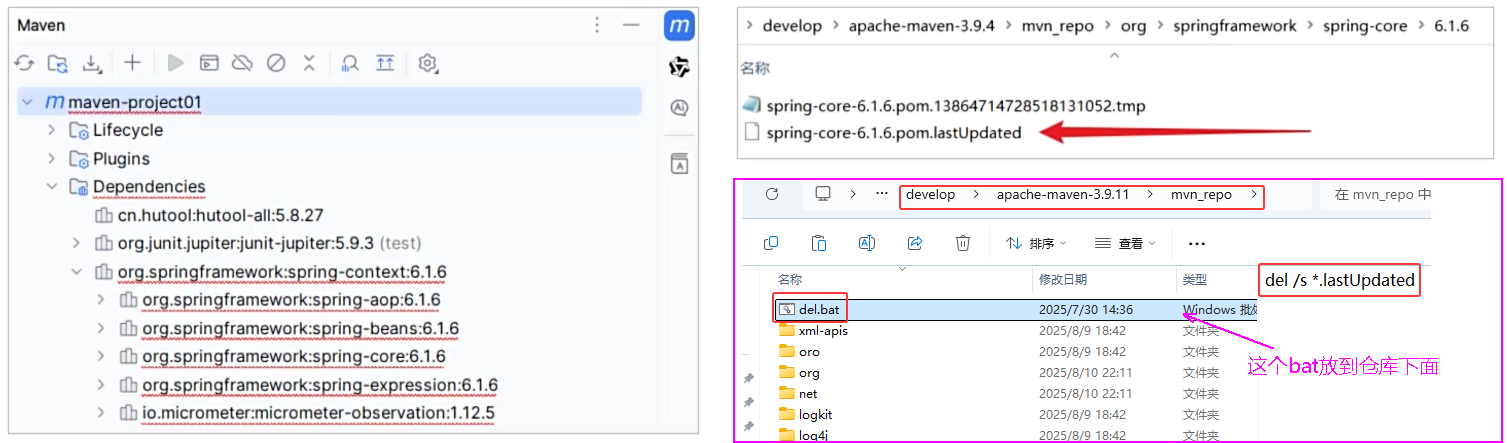1507x443 pixels.
Task: Click the Reload All Maven Projects icon
Action: point(24,64)
